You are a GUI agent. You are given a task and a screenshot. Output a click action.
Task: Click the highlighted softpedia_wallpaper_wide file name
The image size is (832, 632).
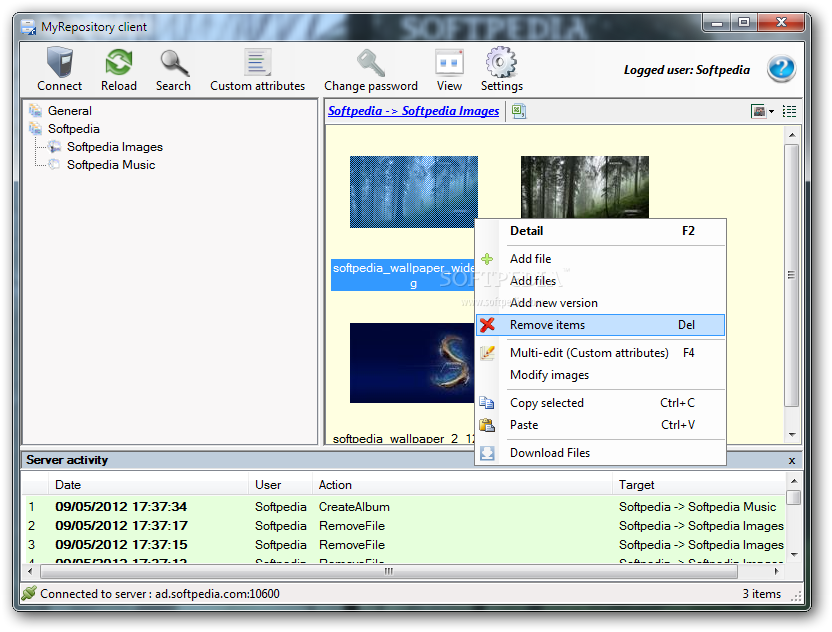coord(403,275)
